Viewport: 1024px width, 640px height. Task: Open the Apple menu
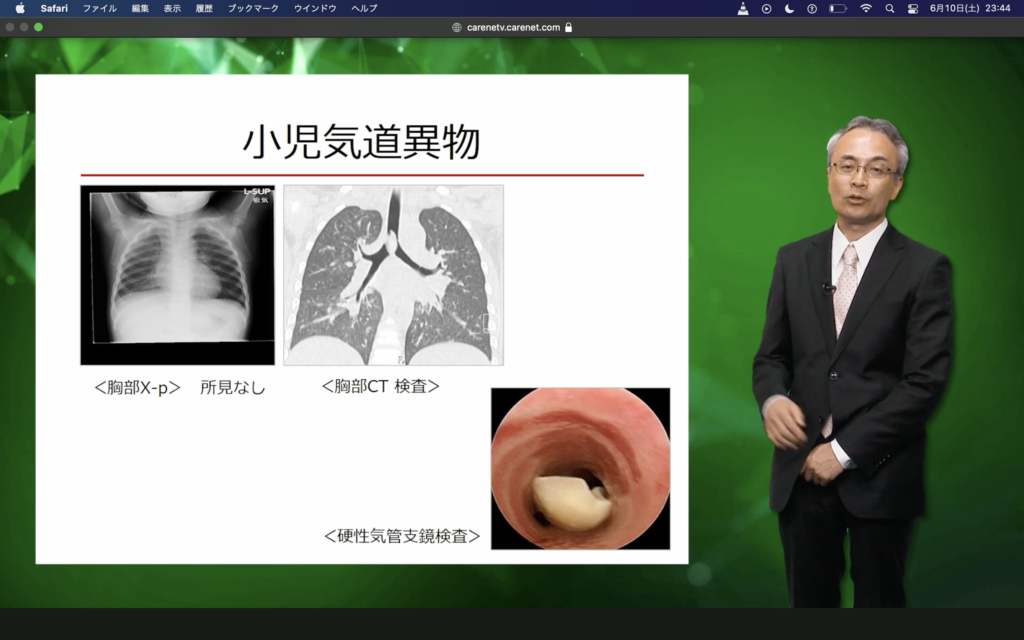click(x=20, y=8)
